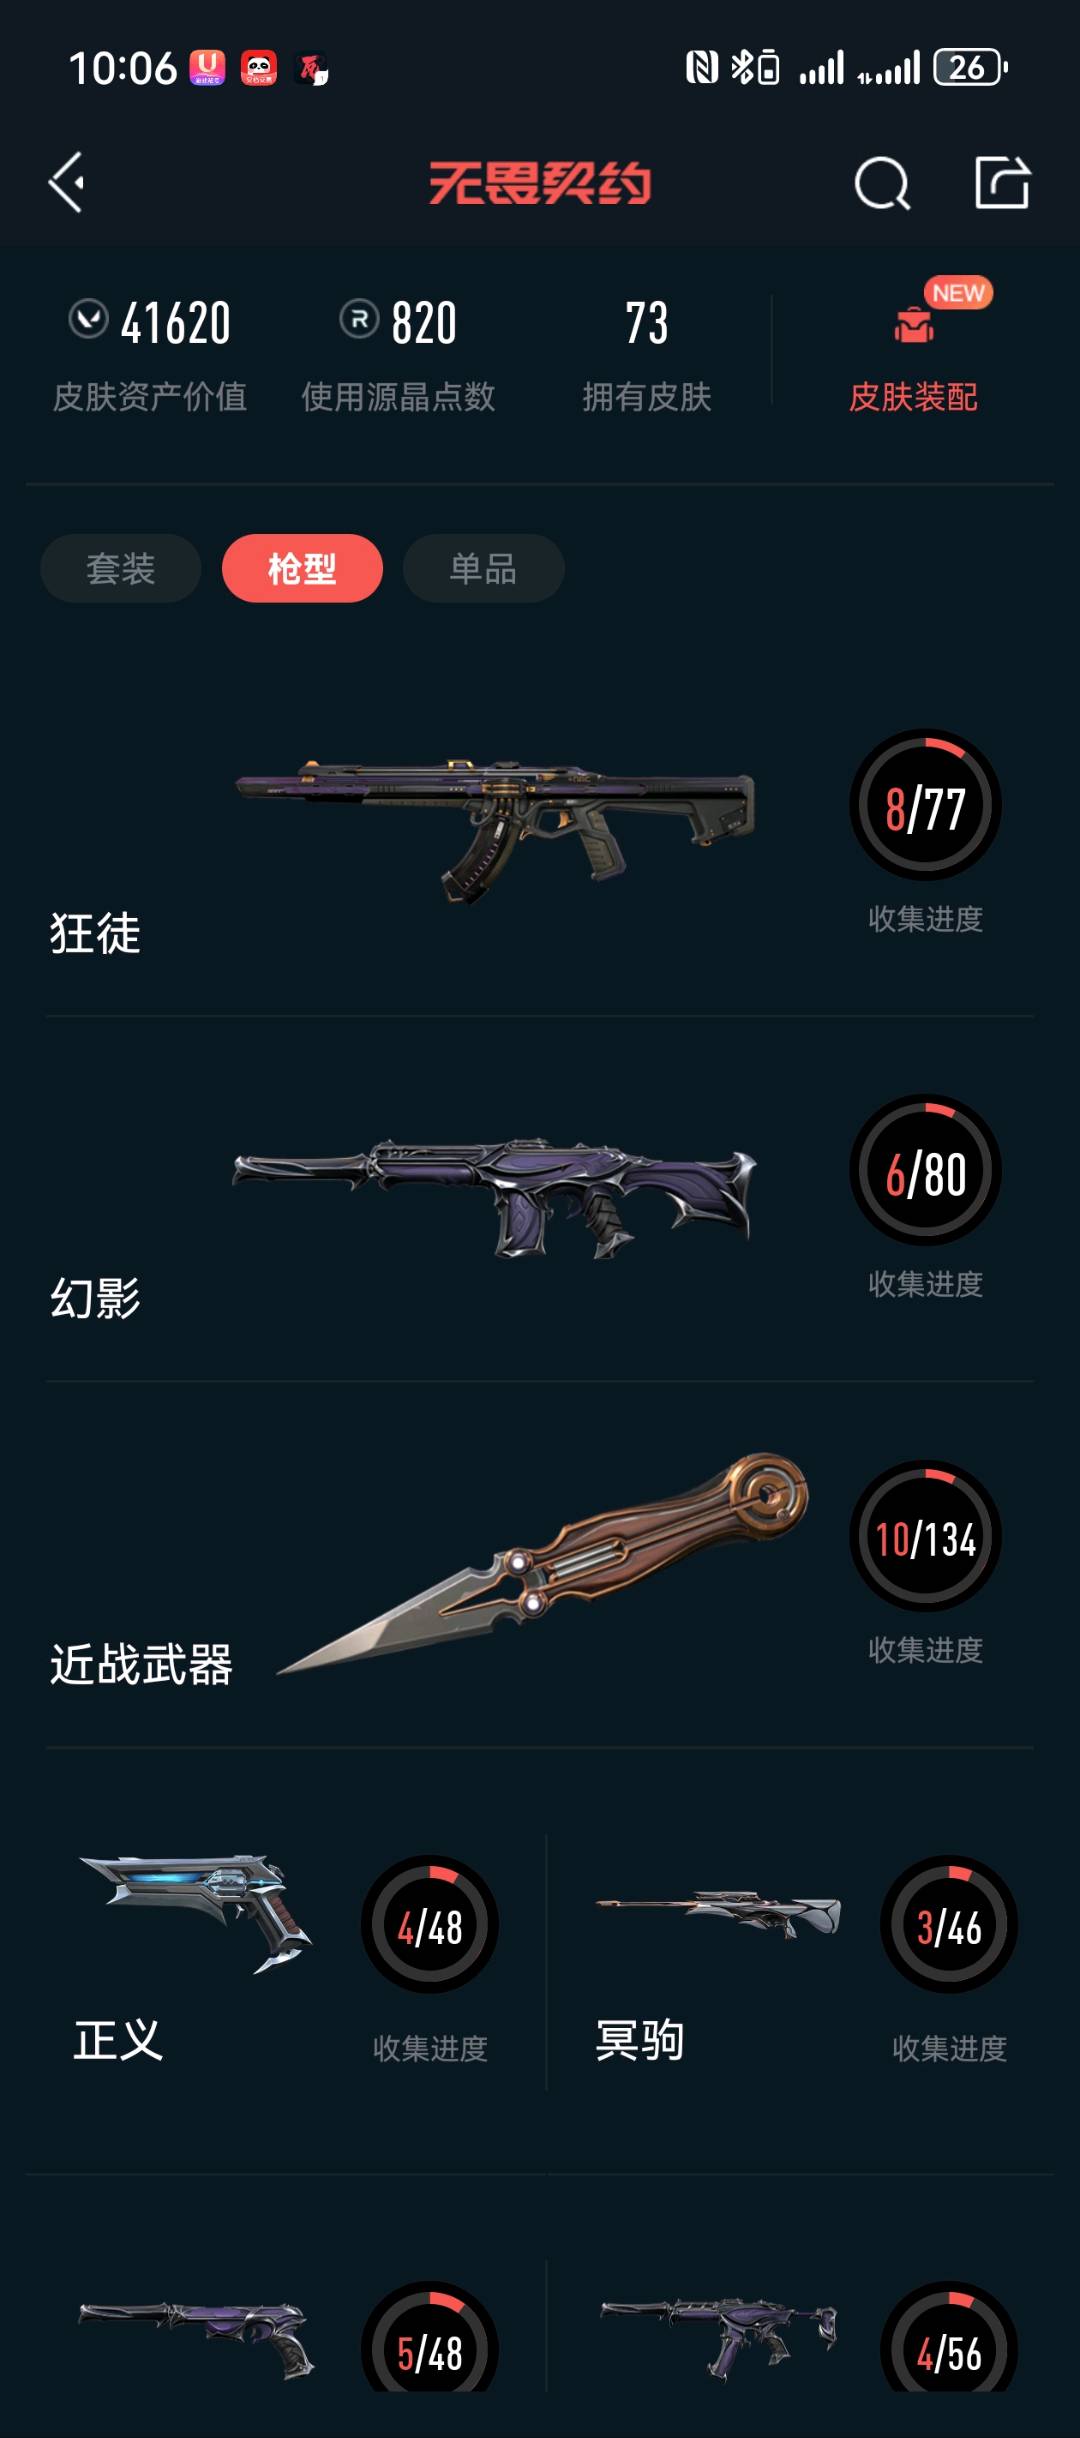Tap the 拥有皮肤 count 73
Image resolution: width=1080 pixels, height=2438 pixels.
click(647, 323)
